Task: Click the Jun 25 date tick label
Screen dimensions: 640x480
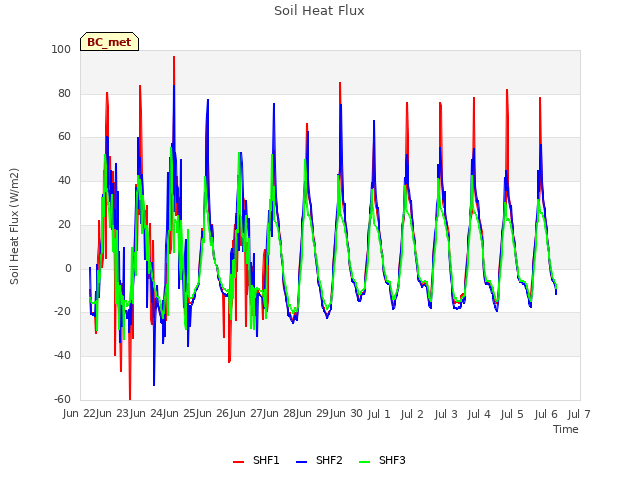Action: pos(179,414)
